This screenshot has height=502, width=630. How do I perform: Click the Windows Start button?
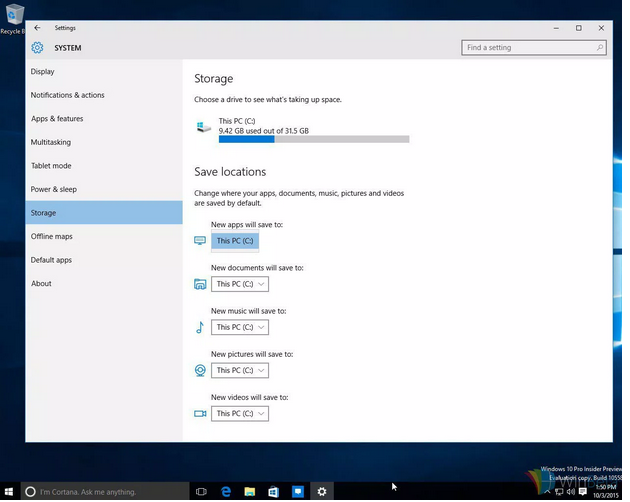(10, 491)
